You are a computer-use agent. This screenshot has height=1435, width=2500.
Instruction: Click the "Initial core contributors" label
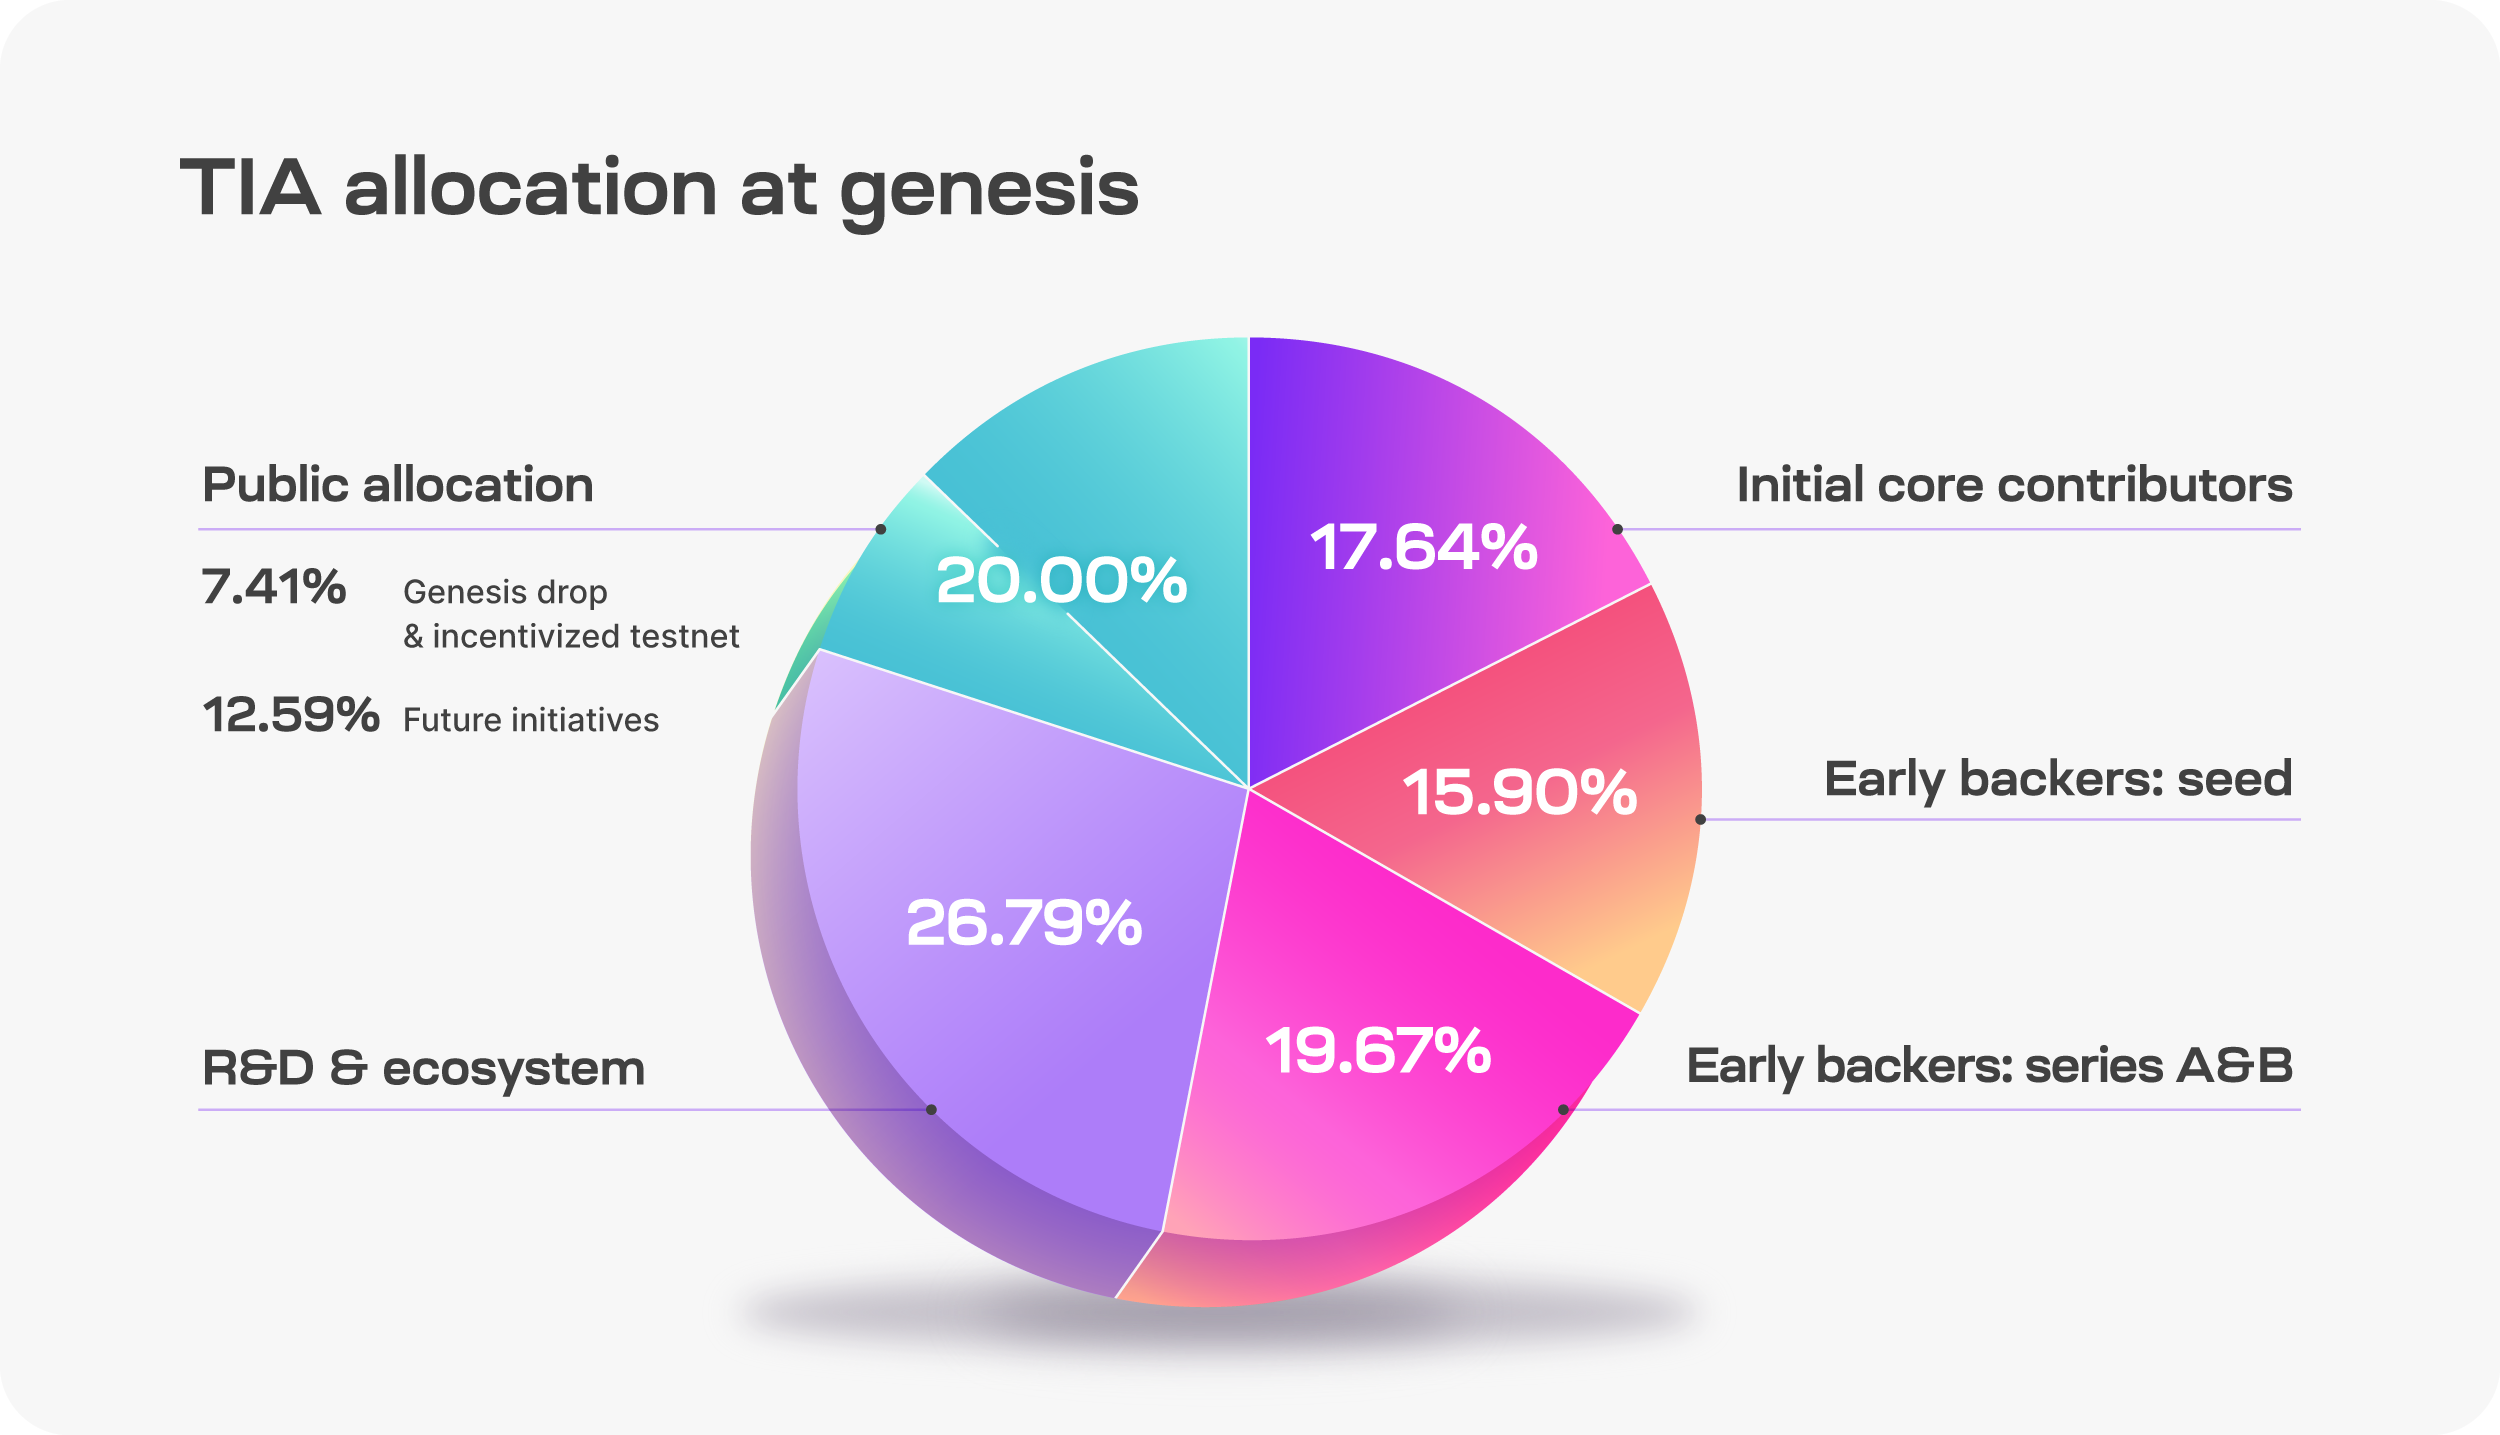(2014, 485)
